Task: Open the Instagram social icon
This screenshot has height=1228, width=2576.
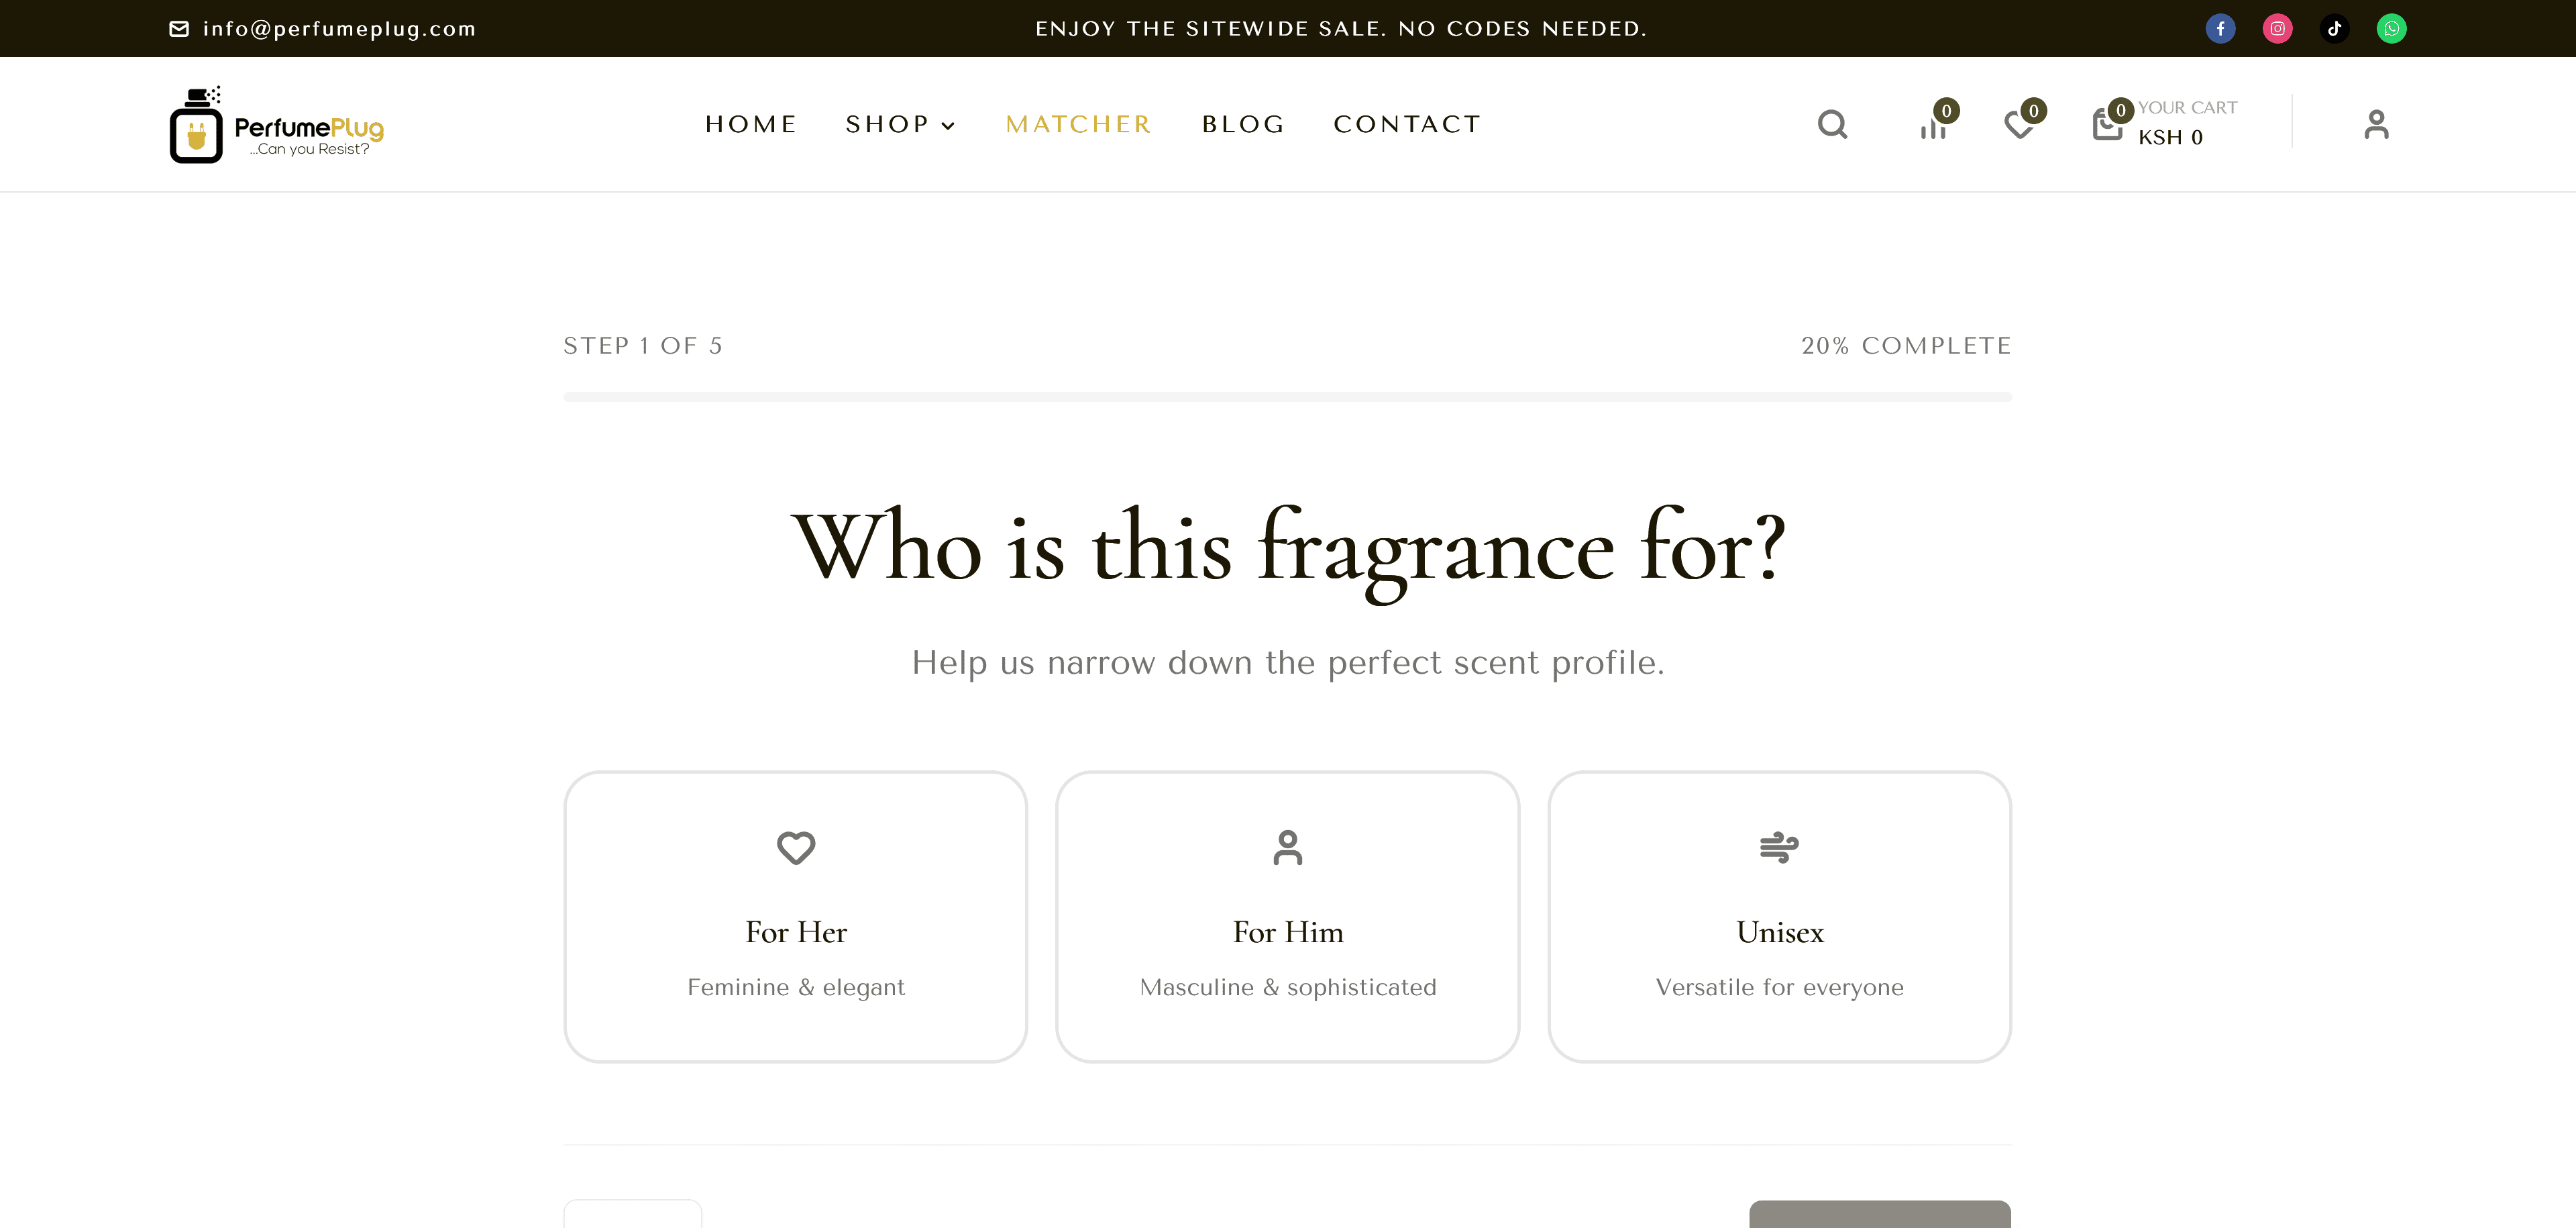Action: click(2277, 28)
